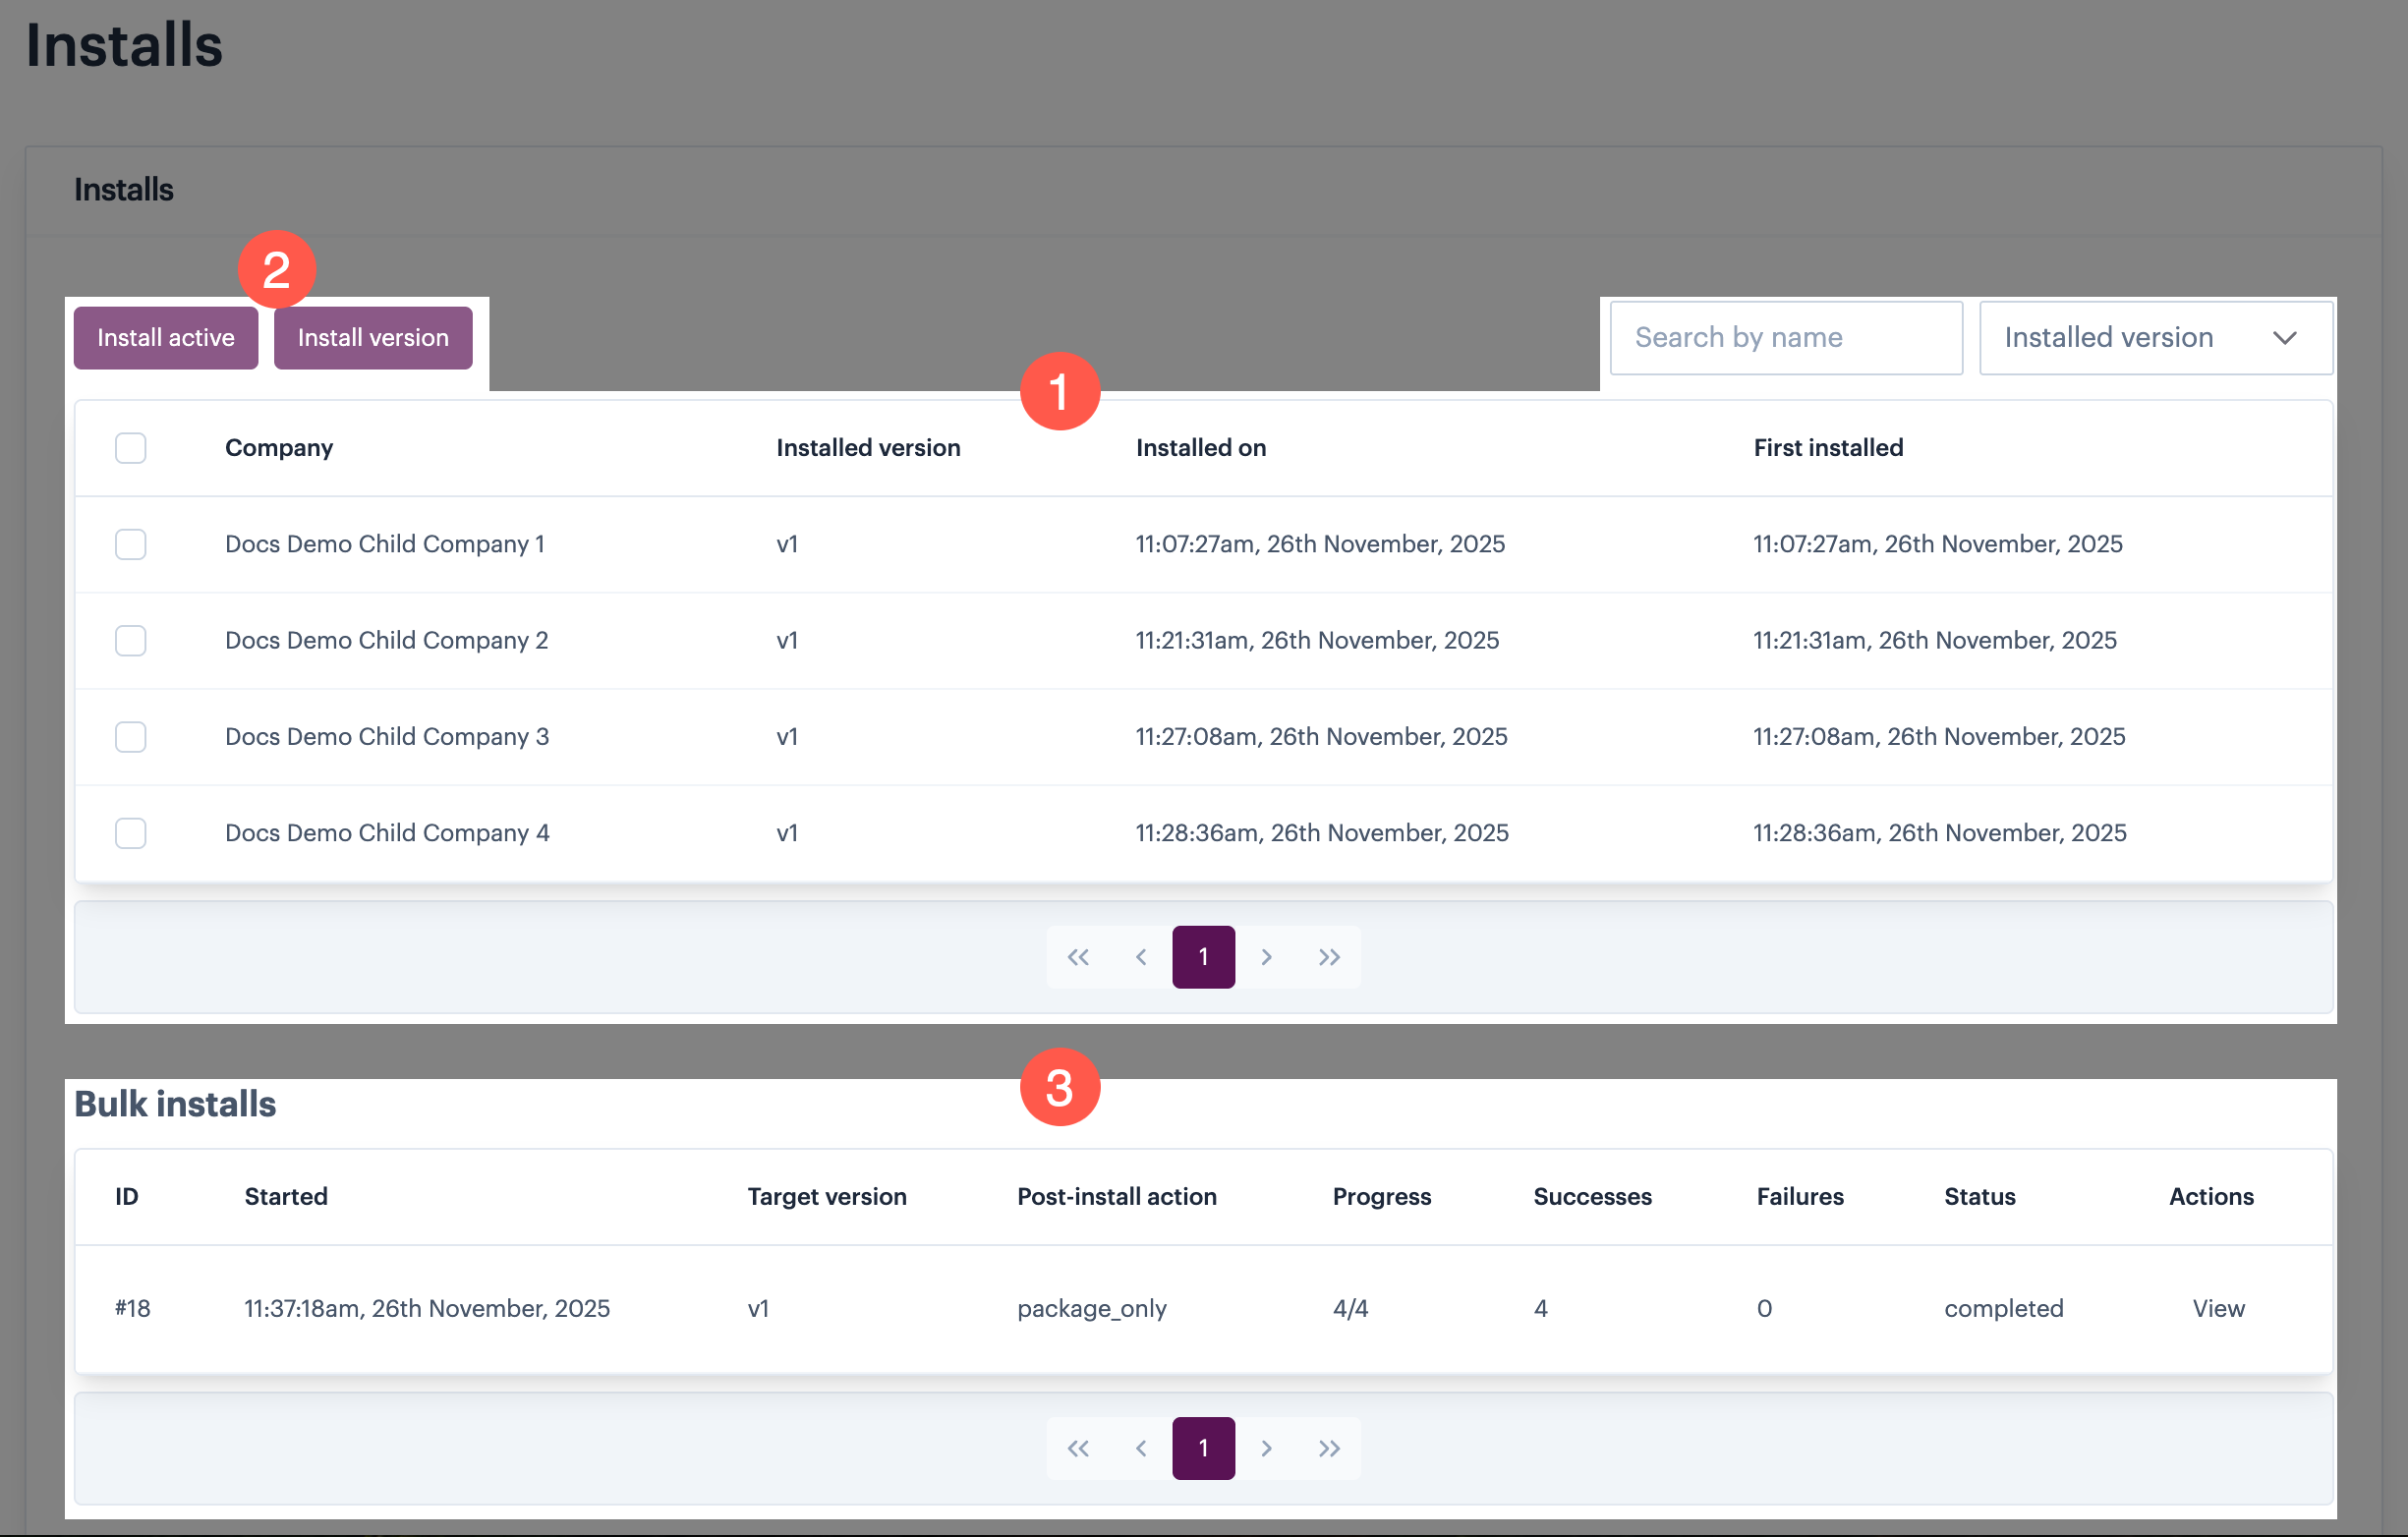Jump to last page of Bulk installs

coord(1329,1448)
